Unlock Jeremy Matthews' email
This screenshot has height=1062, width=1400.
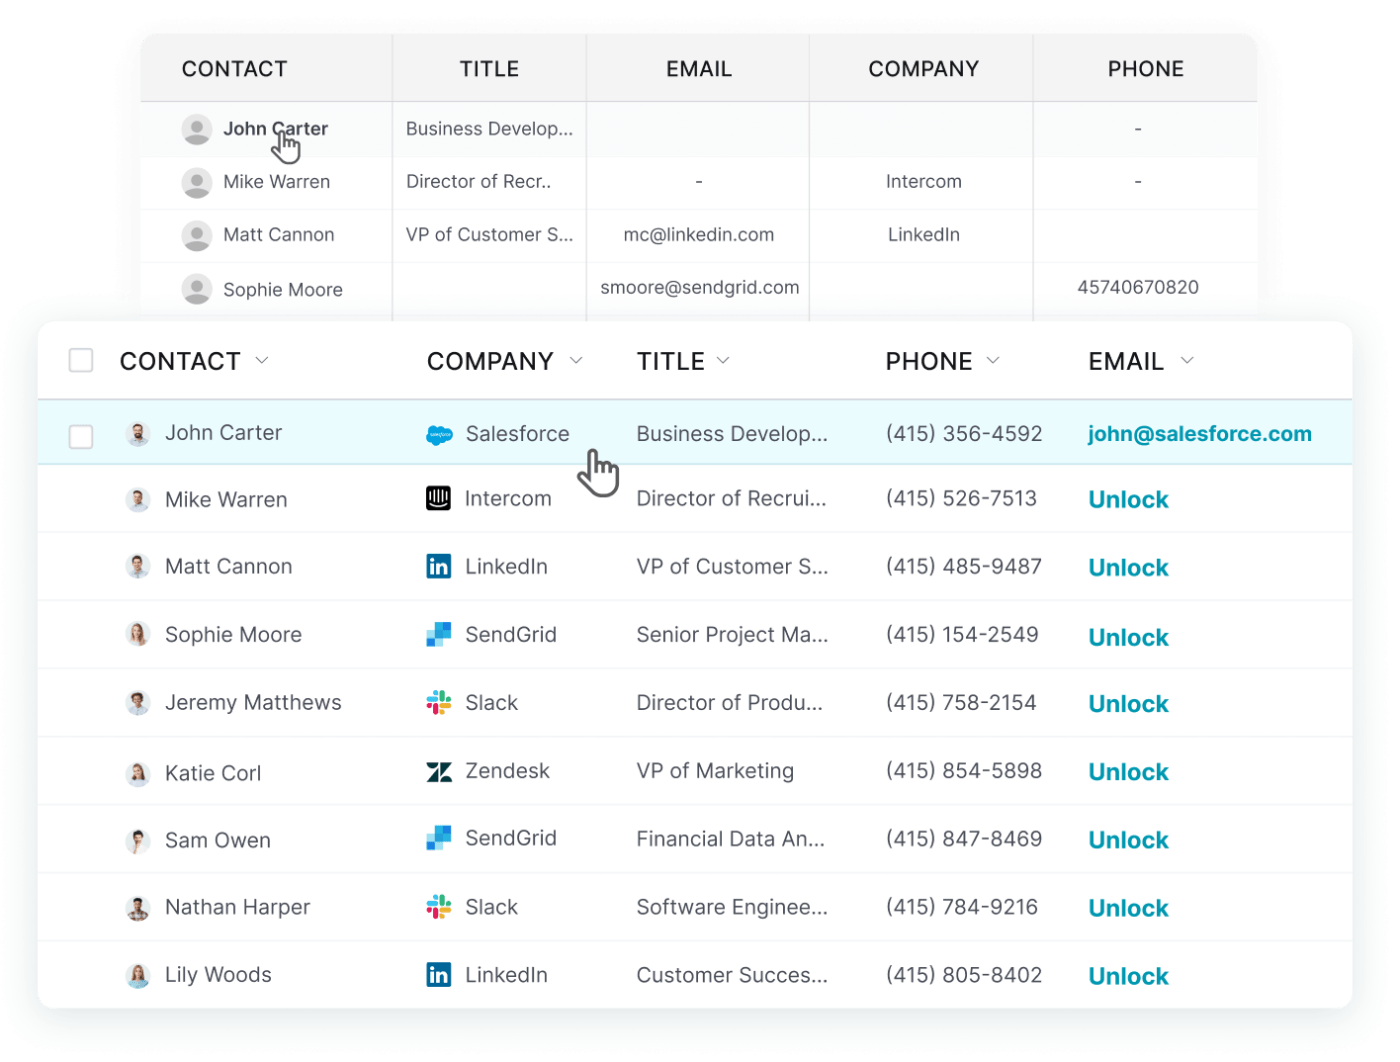pos(1128,704)
